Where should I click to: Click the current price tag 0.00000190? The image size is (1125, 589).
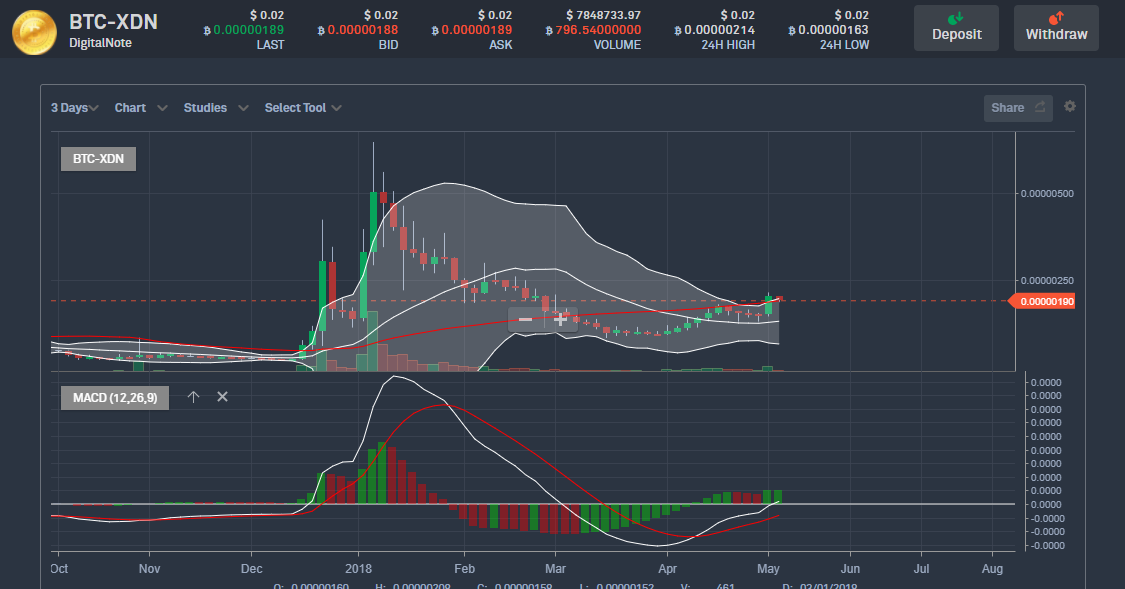[x=1042, y=301]
